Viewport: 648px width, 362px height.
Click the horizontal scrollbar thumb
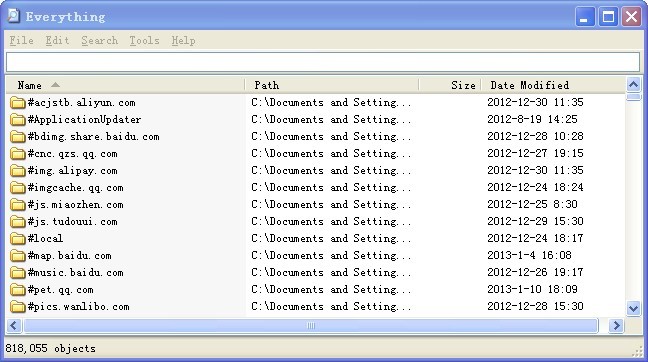tap(311, 326)
